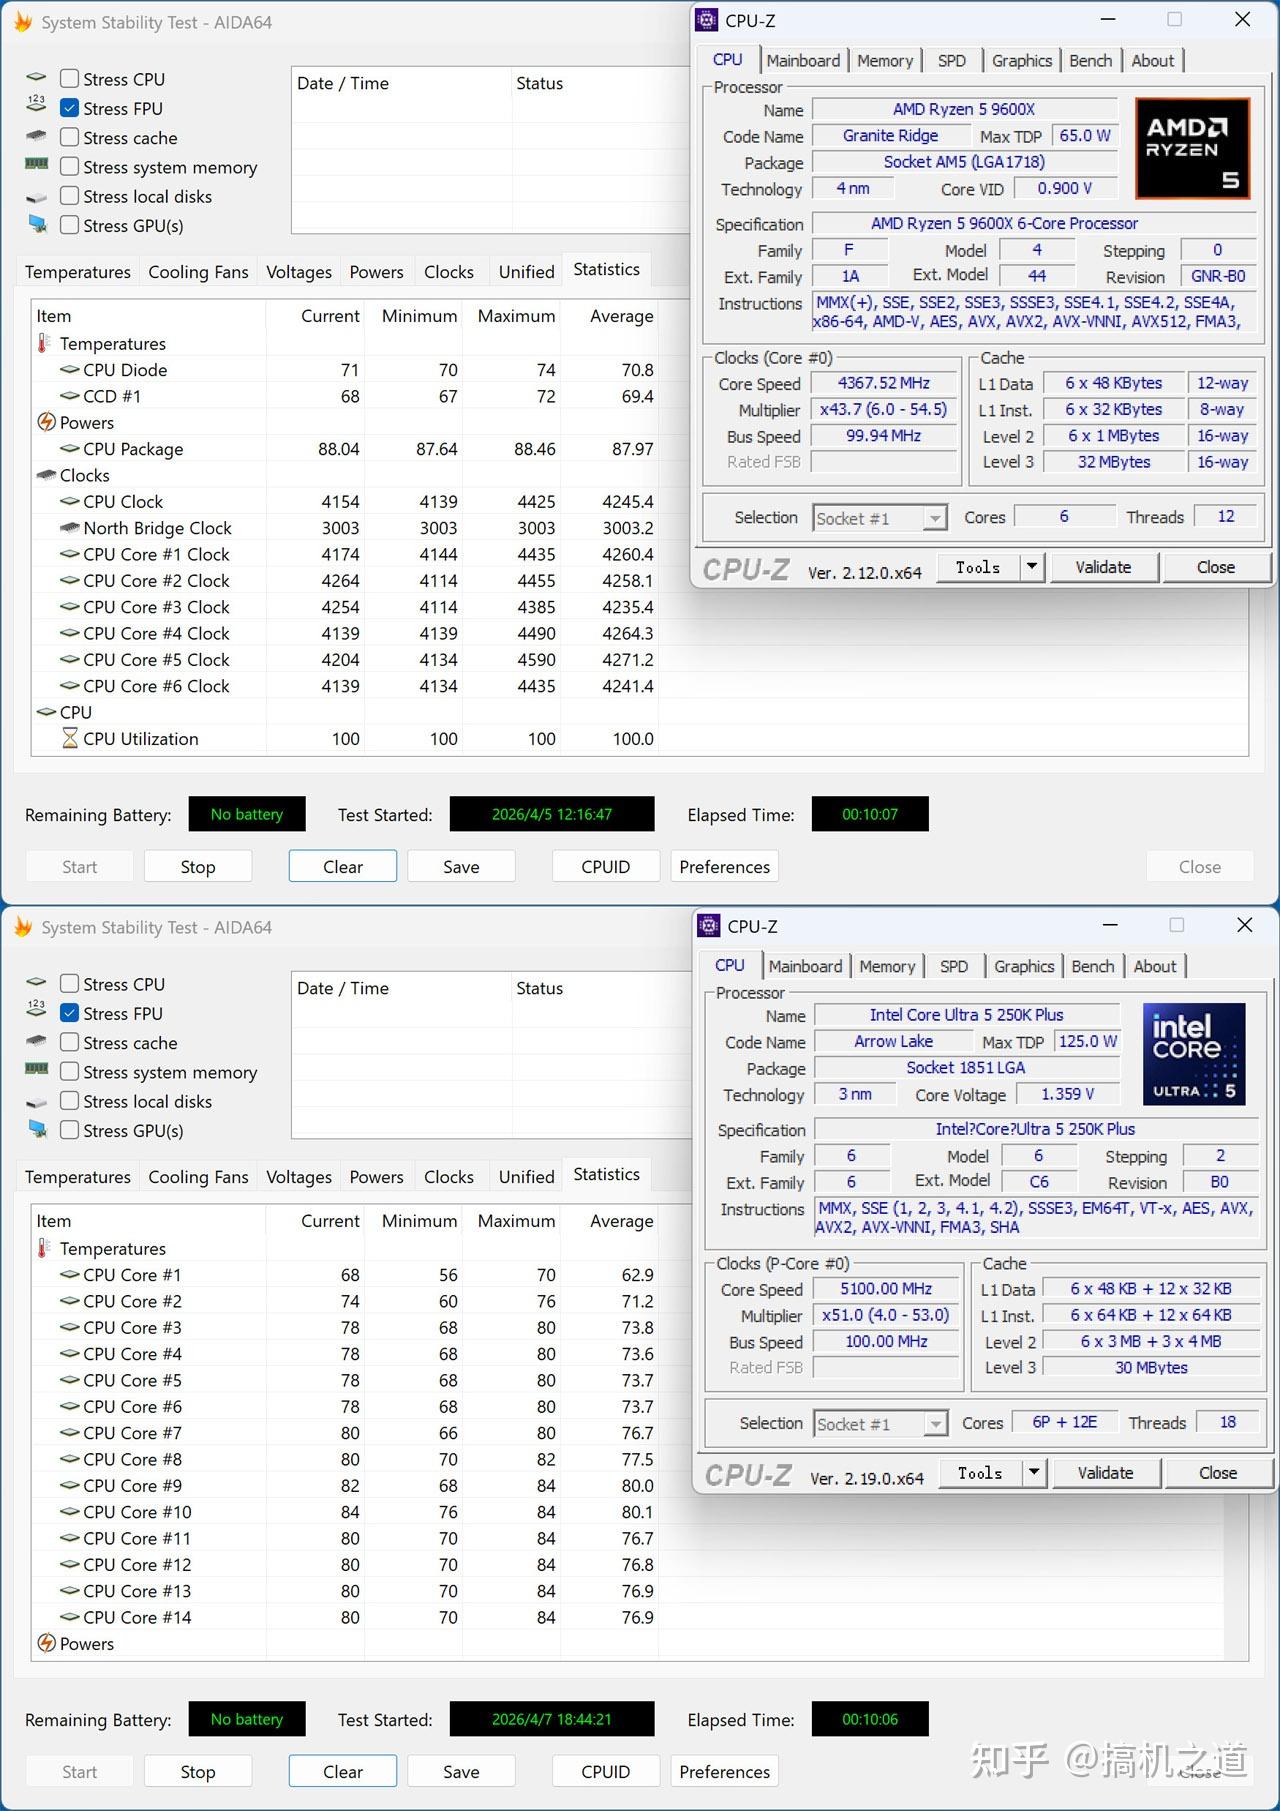
Task: Click memory module icon beside Stress system memory, bottom window
Action: 36,1069
